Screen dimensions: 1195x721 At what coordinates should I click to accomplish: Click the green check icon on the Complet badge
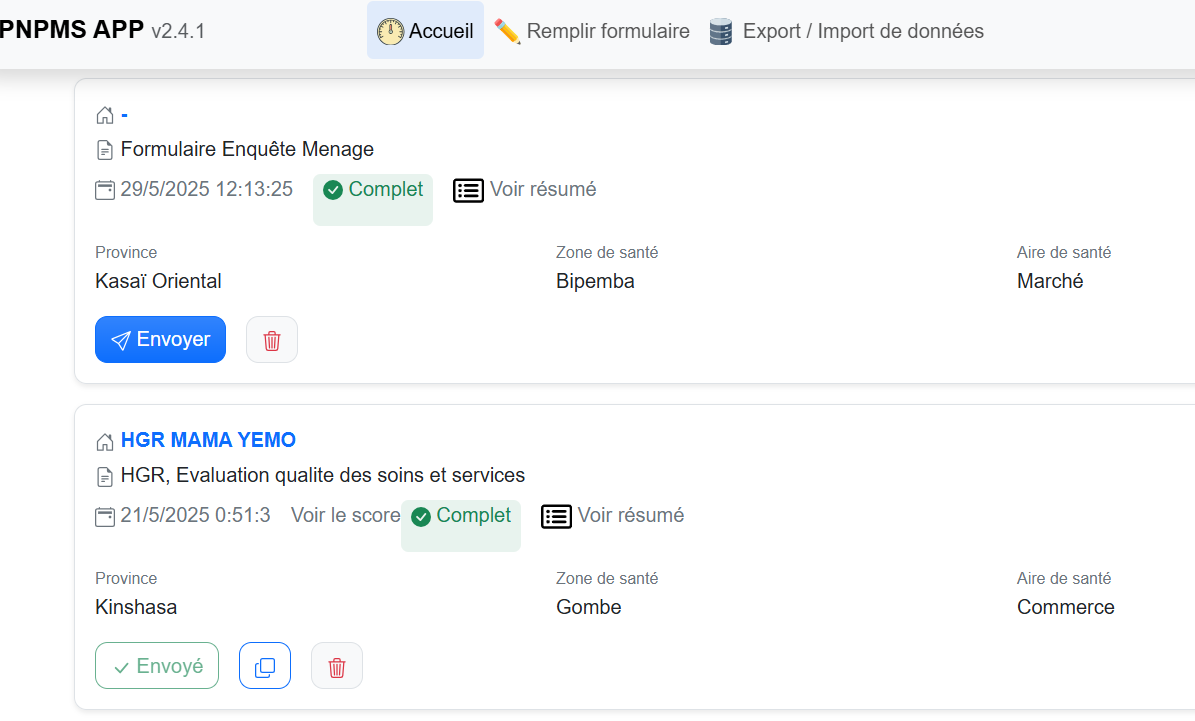(x=331, y=189)
